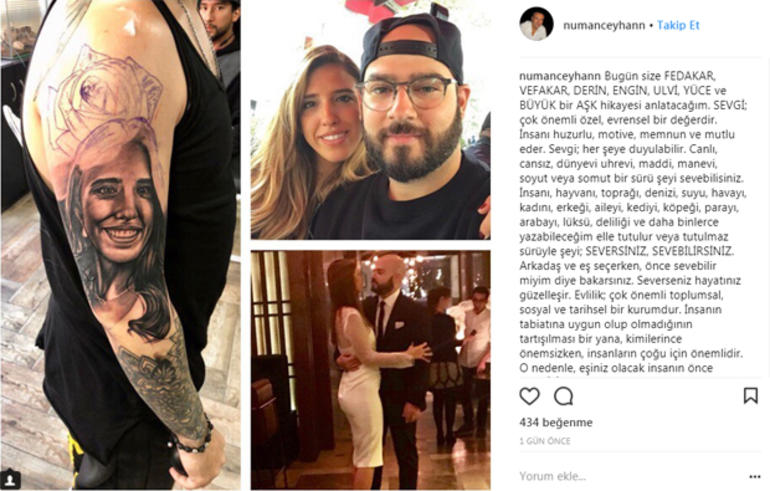Image resolution: width=770 pixels, height=491 pixels.
Task: Select the couple selfie photo
Action: pyautogui.click(x=370, y=120)
